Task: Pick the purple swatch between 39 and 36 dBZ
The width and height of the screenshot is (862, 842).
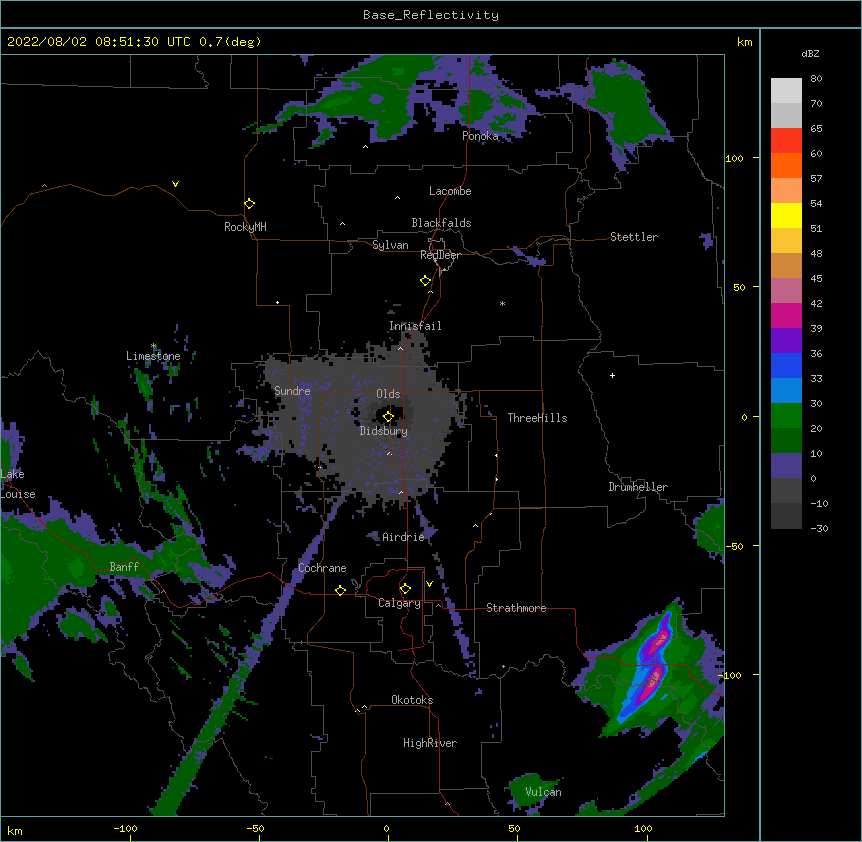Action: tap(786, 341)
